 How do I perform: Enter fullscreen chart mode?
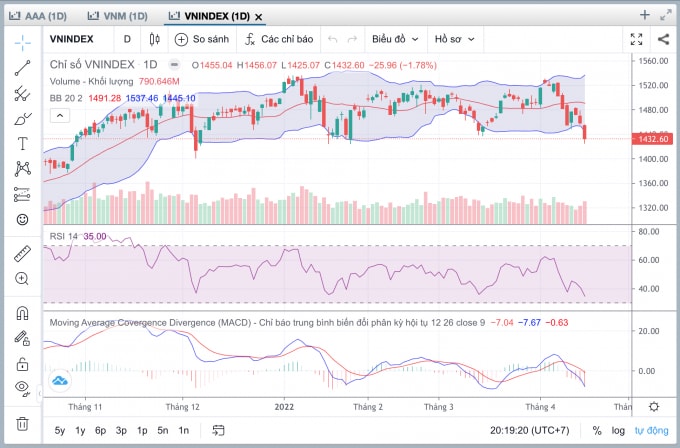coord(636,39)
